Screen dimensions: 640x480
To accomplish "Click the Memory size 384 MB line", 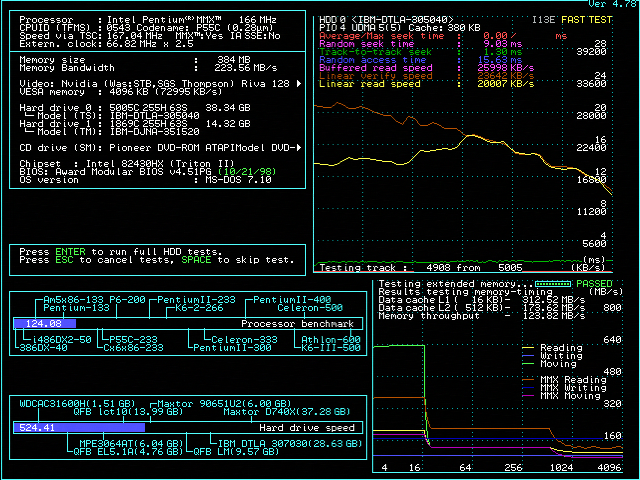I will [135, 60].
